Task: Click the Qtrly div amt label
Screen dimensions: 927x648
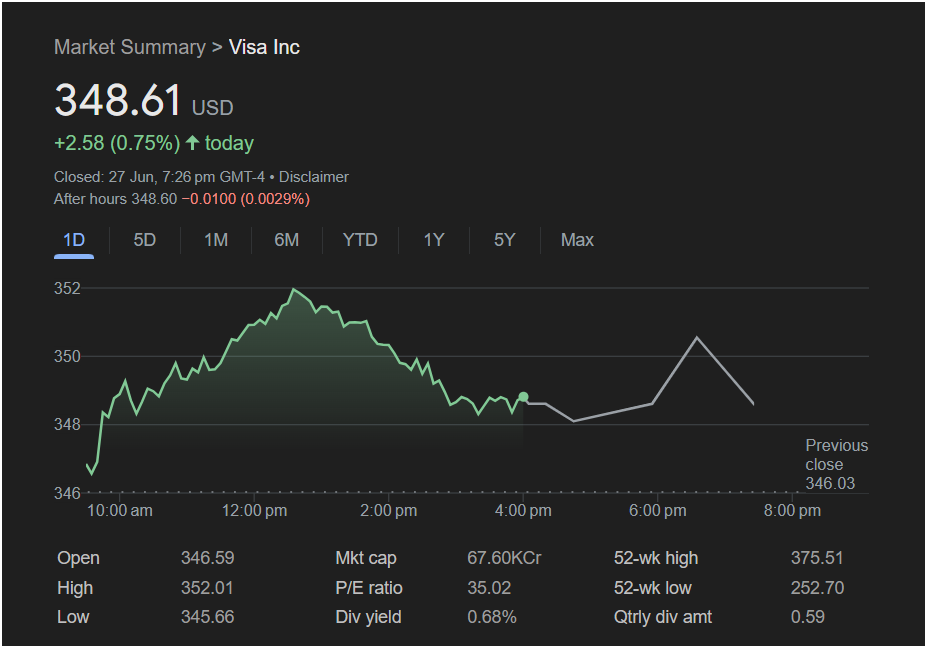Action: pyautogui.click(x=663, y=617)
